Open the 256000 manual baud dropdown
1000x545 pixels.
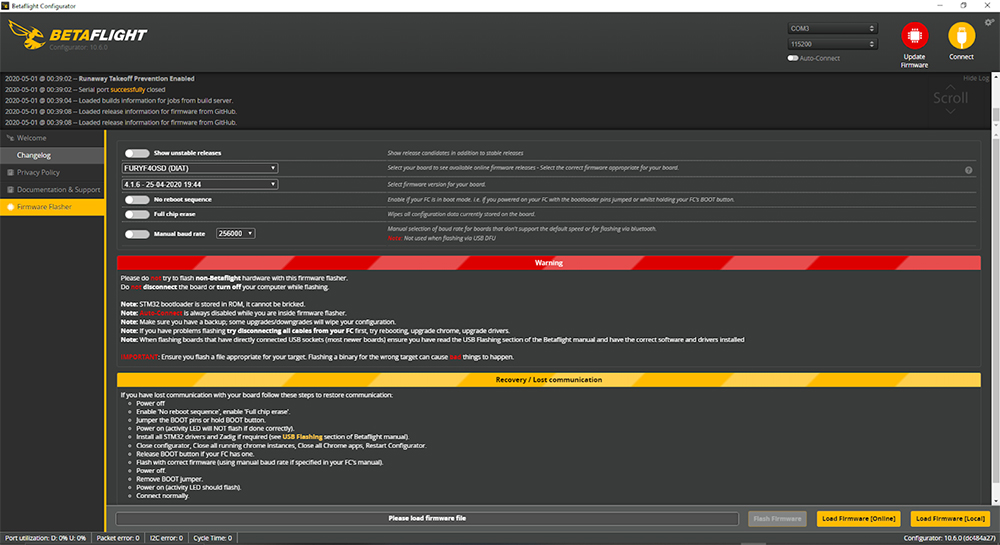tap(235, 233)
